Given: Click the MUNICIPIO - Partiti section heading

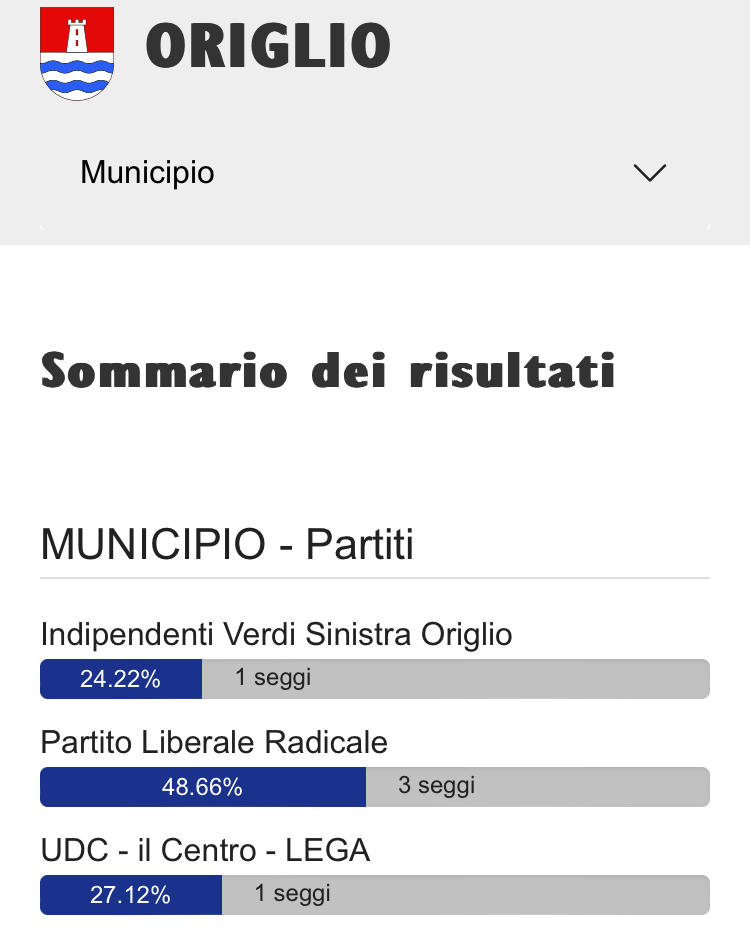Looking at the screenshot, I should (x=227, y=544).
